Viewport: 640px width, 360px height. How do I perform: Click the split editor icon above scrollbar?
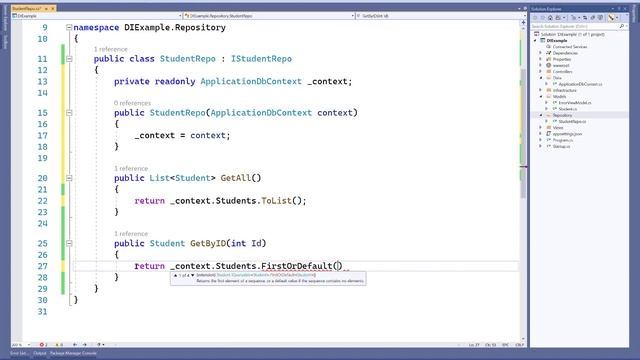(x=523, y=23)
